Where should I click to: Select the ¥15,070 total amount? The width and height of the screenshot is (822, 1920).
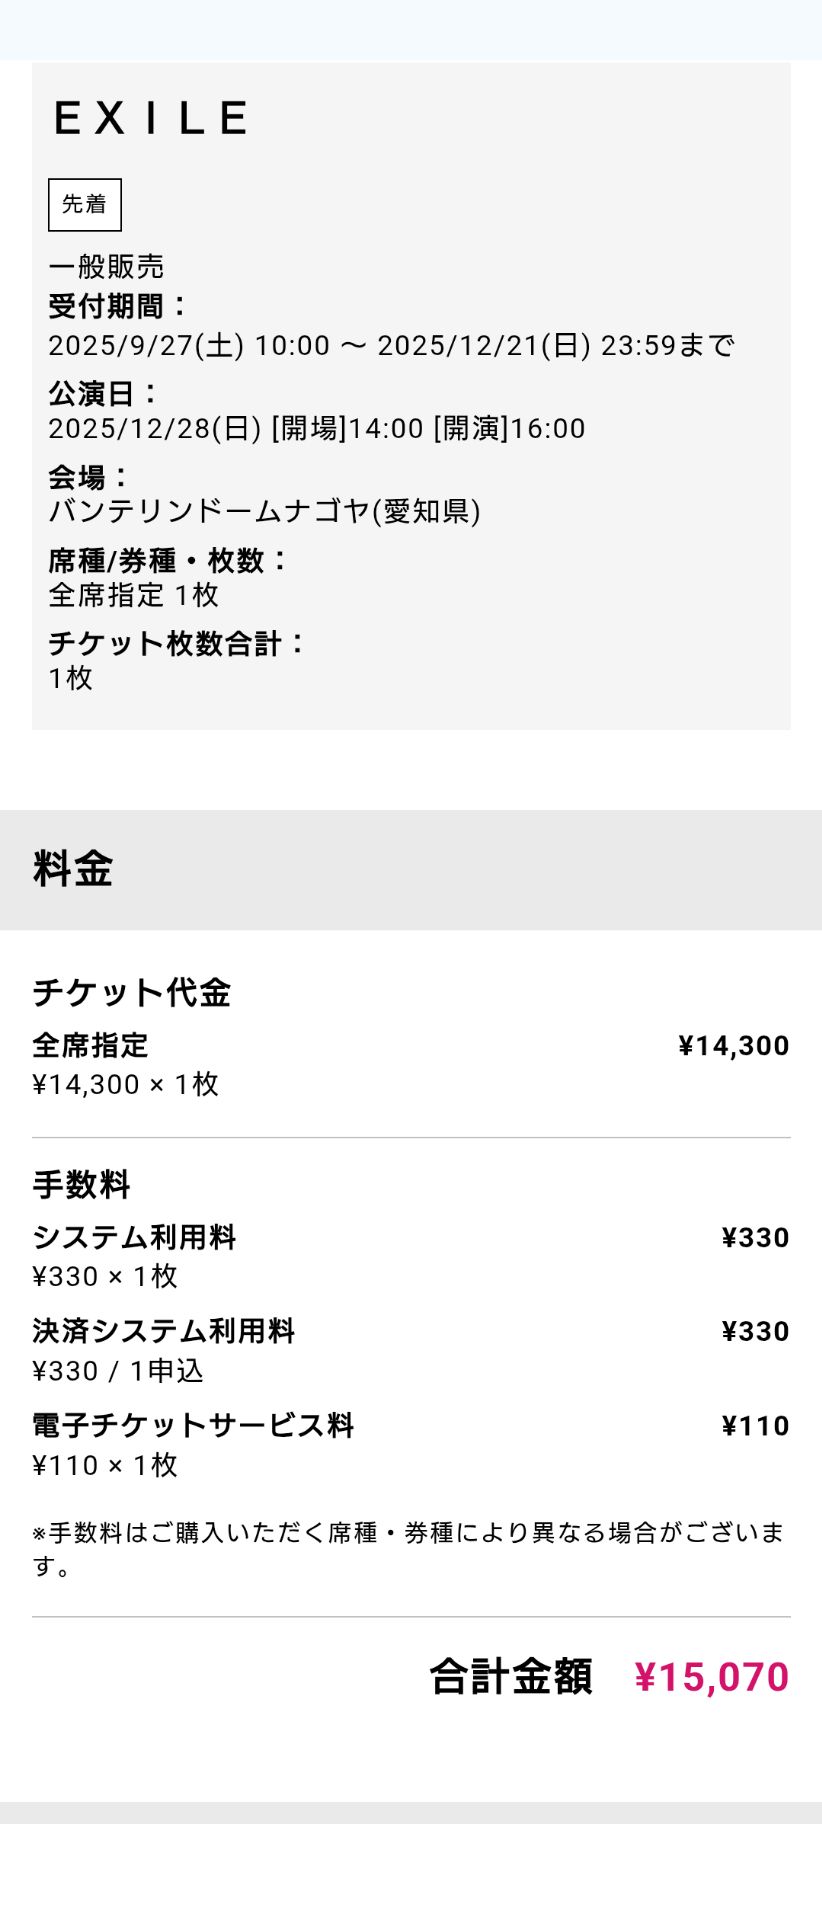(x=711, y=1678)
